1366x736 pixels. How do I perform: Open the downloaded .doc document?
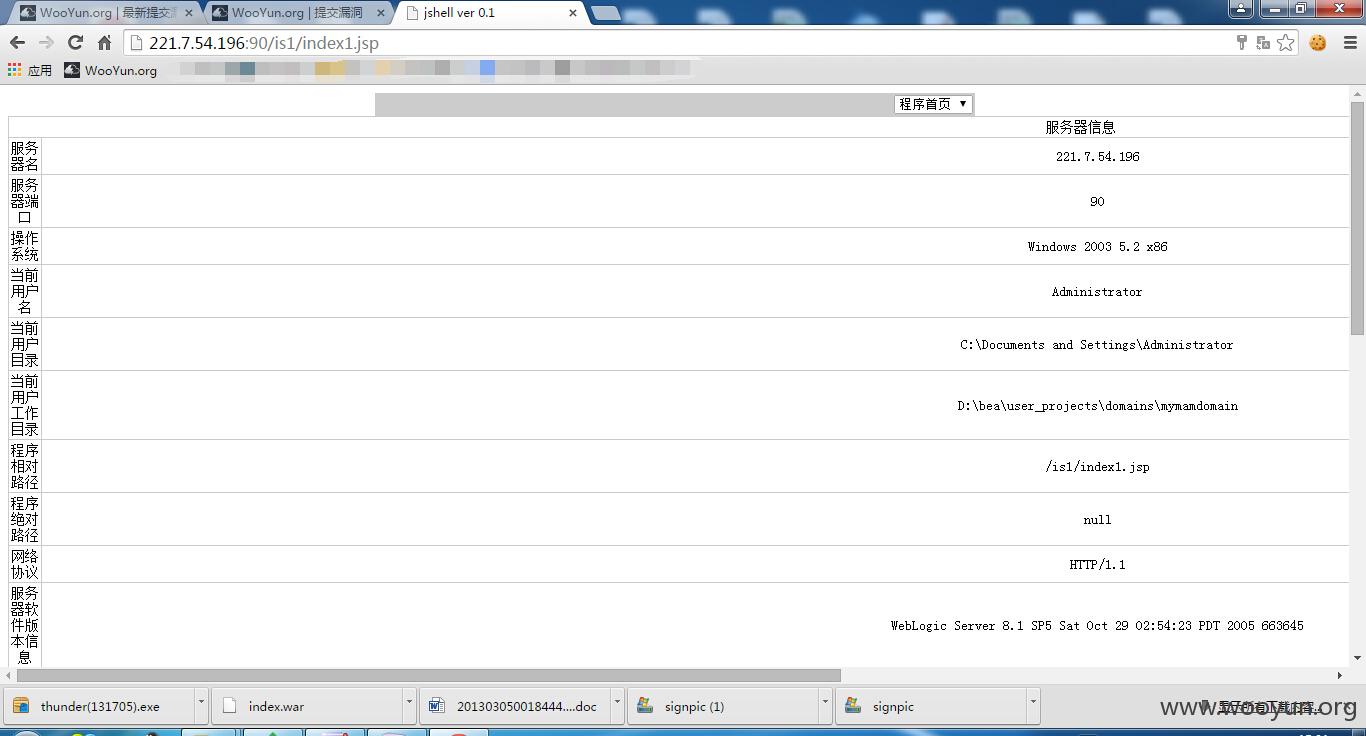(x=515, y=706)
